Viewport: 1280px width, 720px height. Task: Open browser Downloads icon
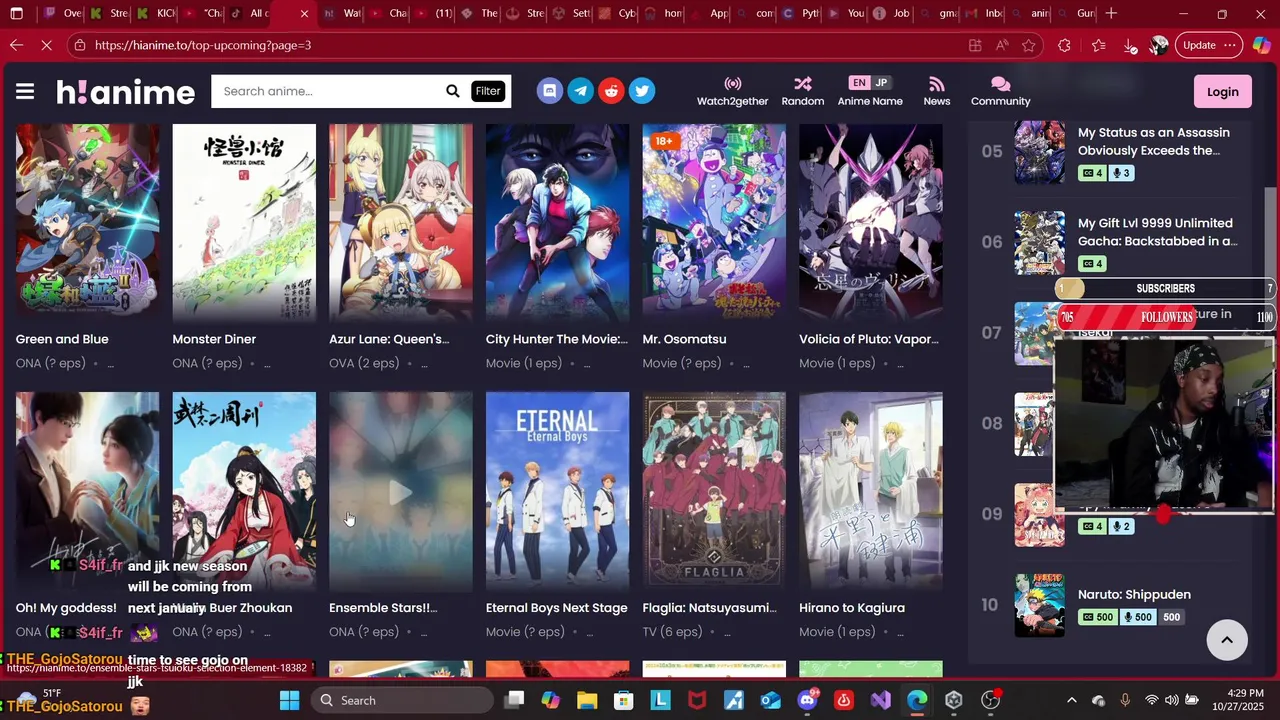tap(1130, 45)
